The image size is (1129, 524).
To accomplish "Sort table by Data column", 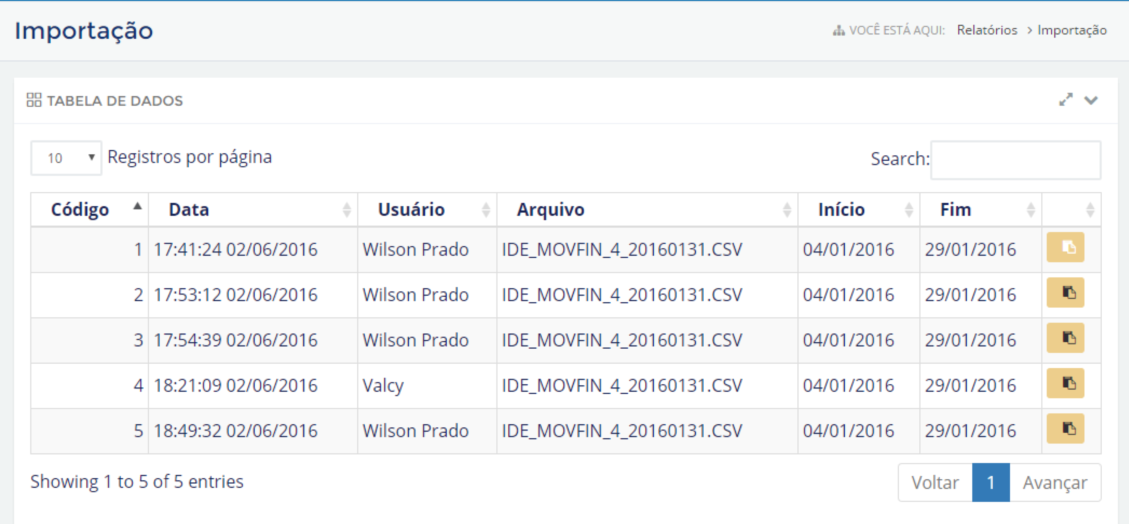I will [253, 210].
